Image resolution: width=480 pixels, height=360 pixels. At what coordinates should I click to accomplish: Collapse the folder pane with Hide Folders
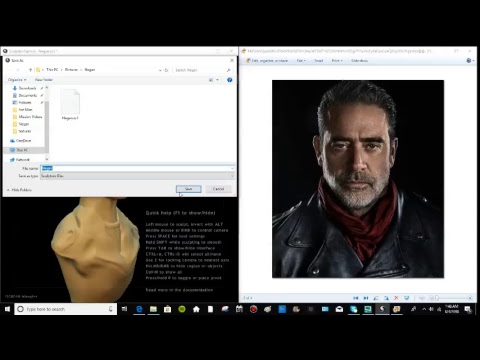coord(19,190)
